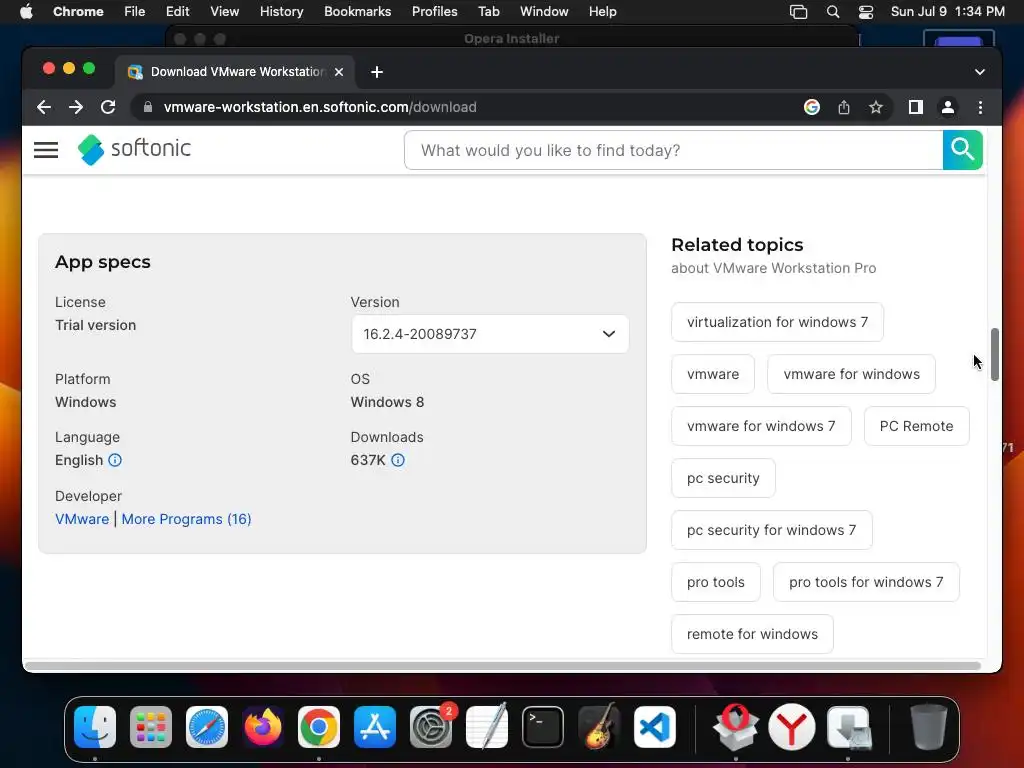Screen dimensions: 1024x768
Task: Click the Softonic logo
Action: [x=135, y=150]
